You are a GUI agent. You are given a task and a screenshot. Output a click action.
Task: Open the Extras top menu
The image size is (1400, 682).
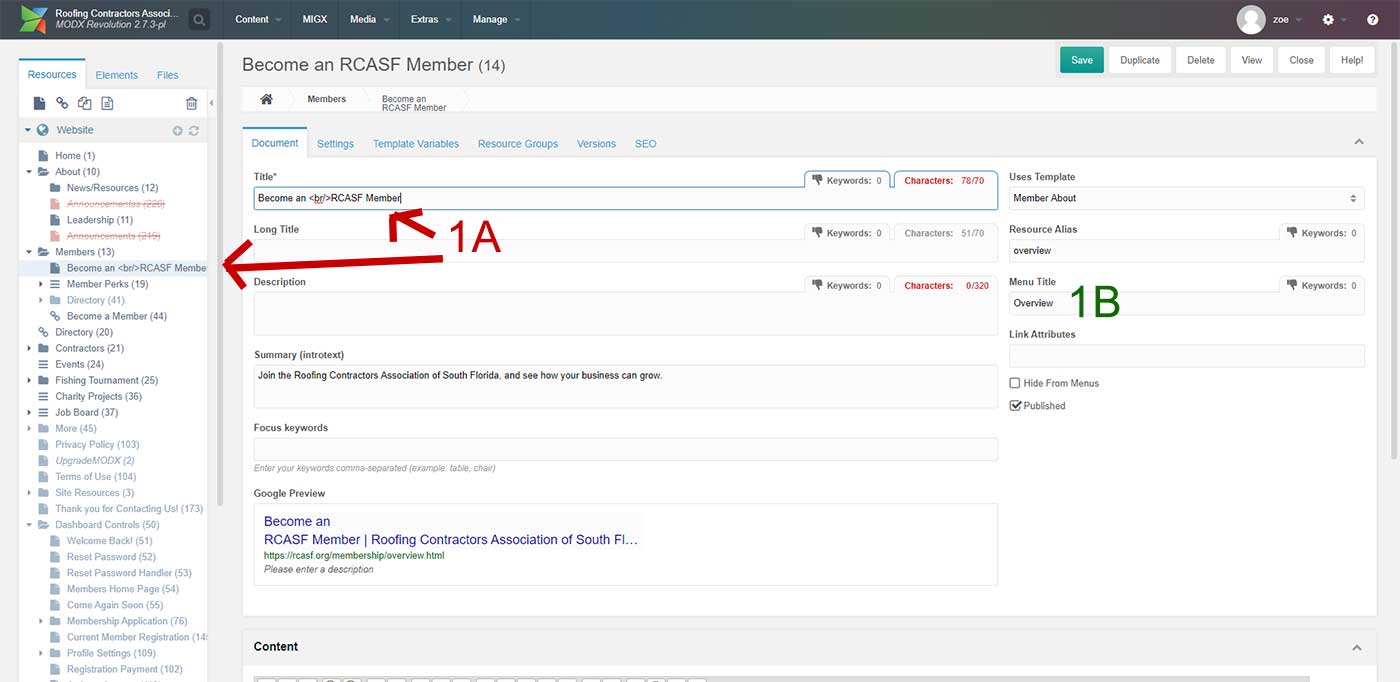[x=431, y=19]
